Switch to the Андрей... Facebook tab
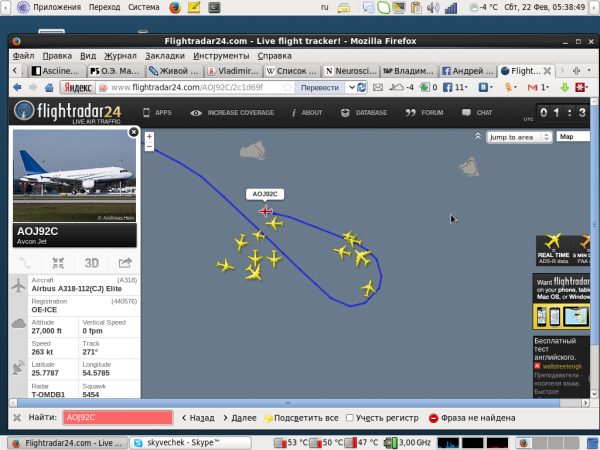 click(468, 71)
